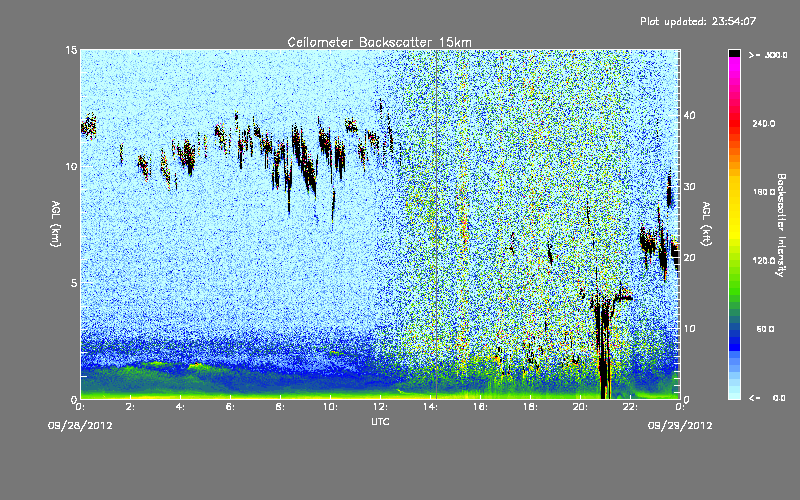Click the 'Backscatter Intensity' colorbar label
Screen dimensions: 800x500
781,225
